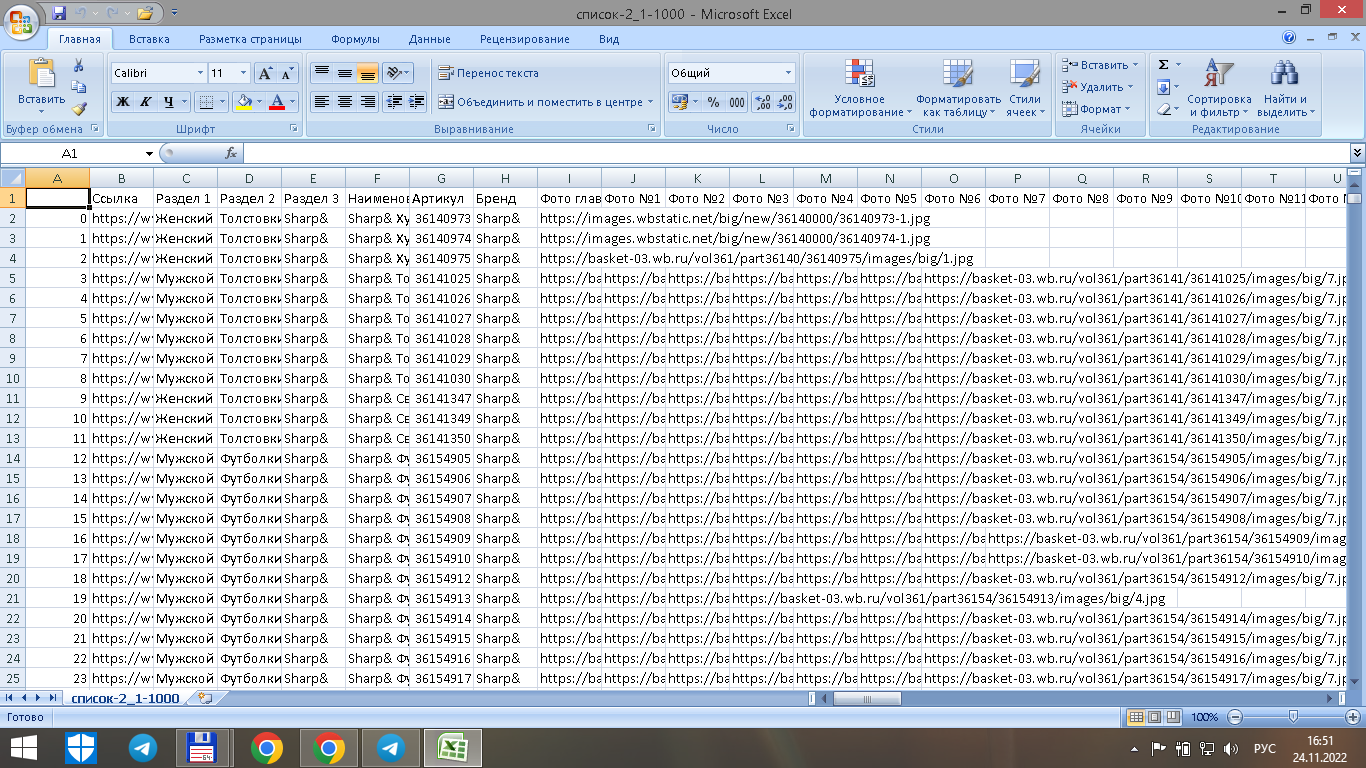Increase the cell indent
Viewport: 1366px width, 768px height.
(x=417, y=102)
